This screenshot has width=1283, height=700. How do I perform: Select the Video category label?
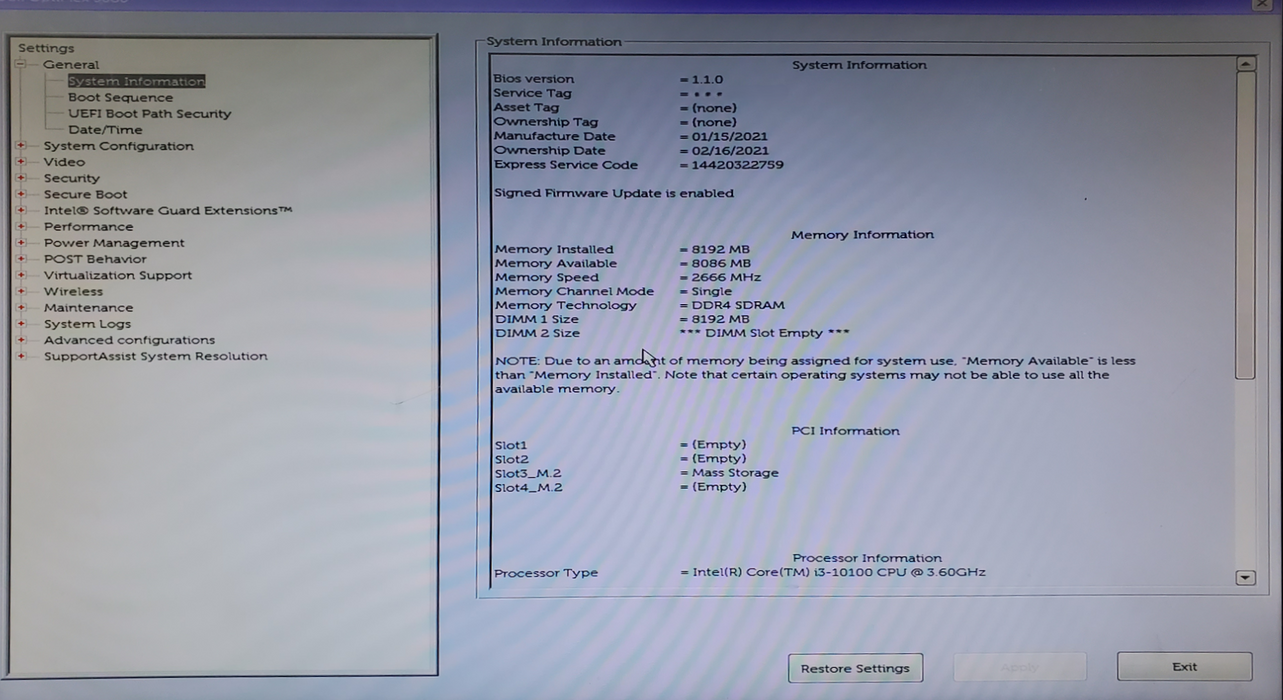coord(64,162)
